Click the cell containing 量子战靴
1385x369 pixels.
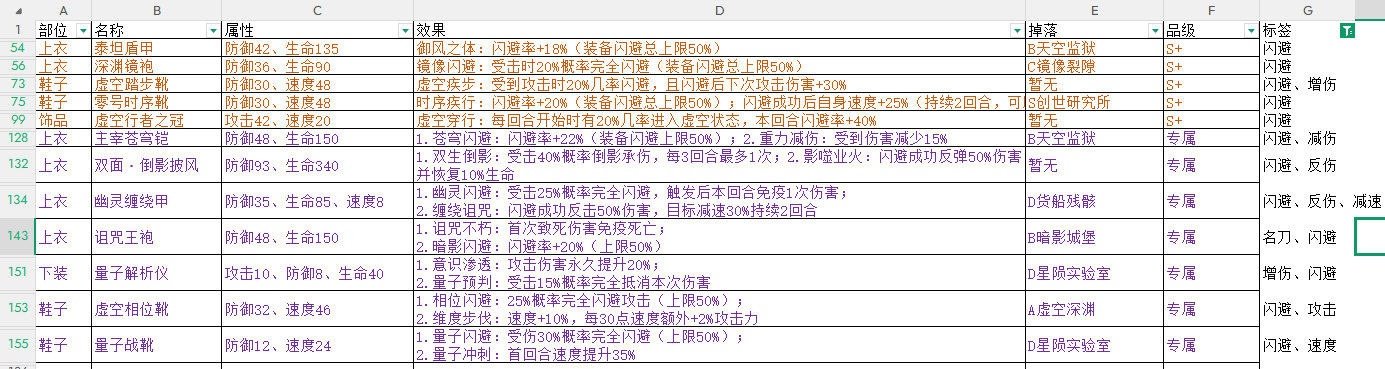(156, 345)
